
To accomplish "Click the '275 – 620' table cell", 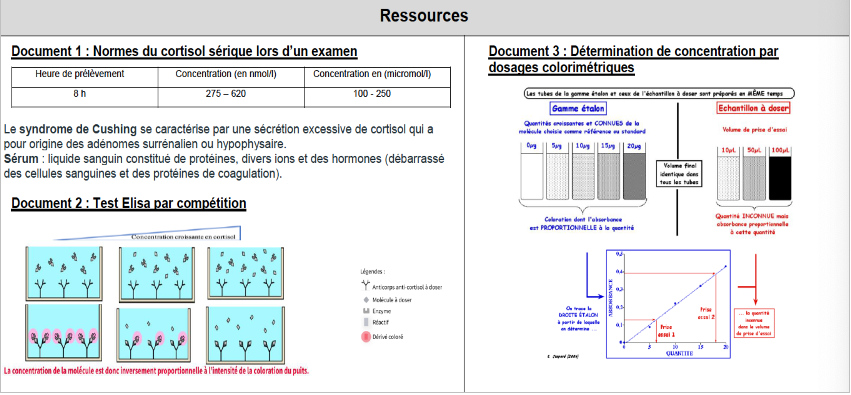I will click(226, 94).
